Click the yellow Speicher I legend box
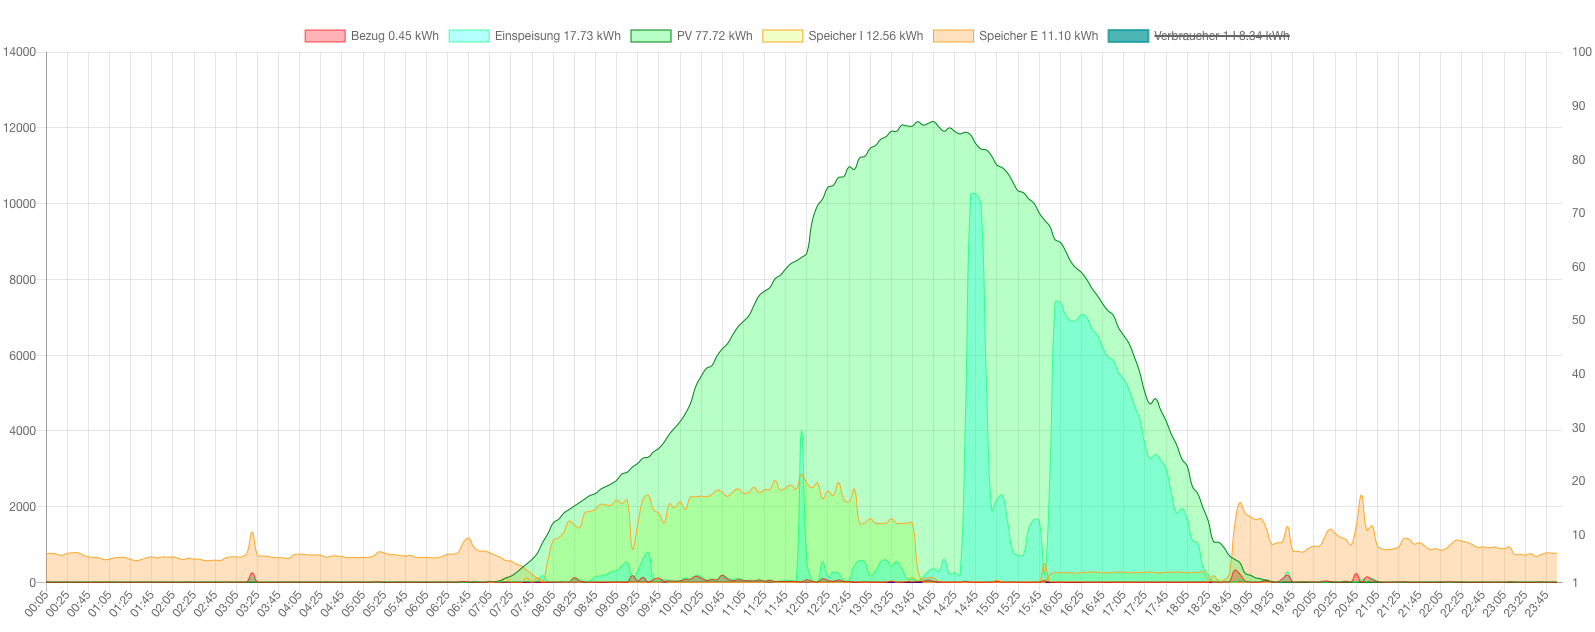The height and width of the screenshot is (632, 1595). pyautogui.click(x=782, y=36)
